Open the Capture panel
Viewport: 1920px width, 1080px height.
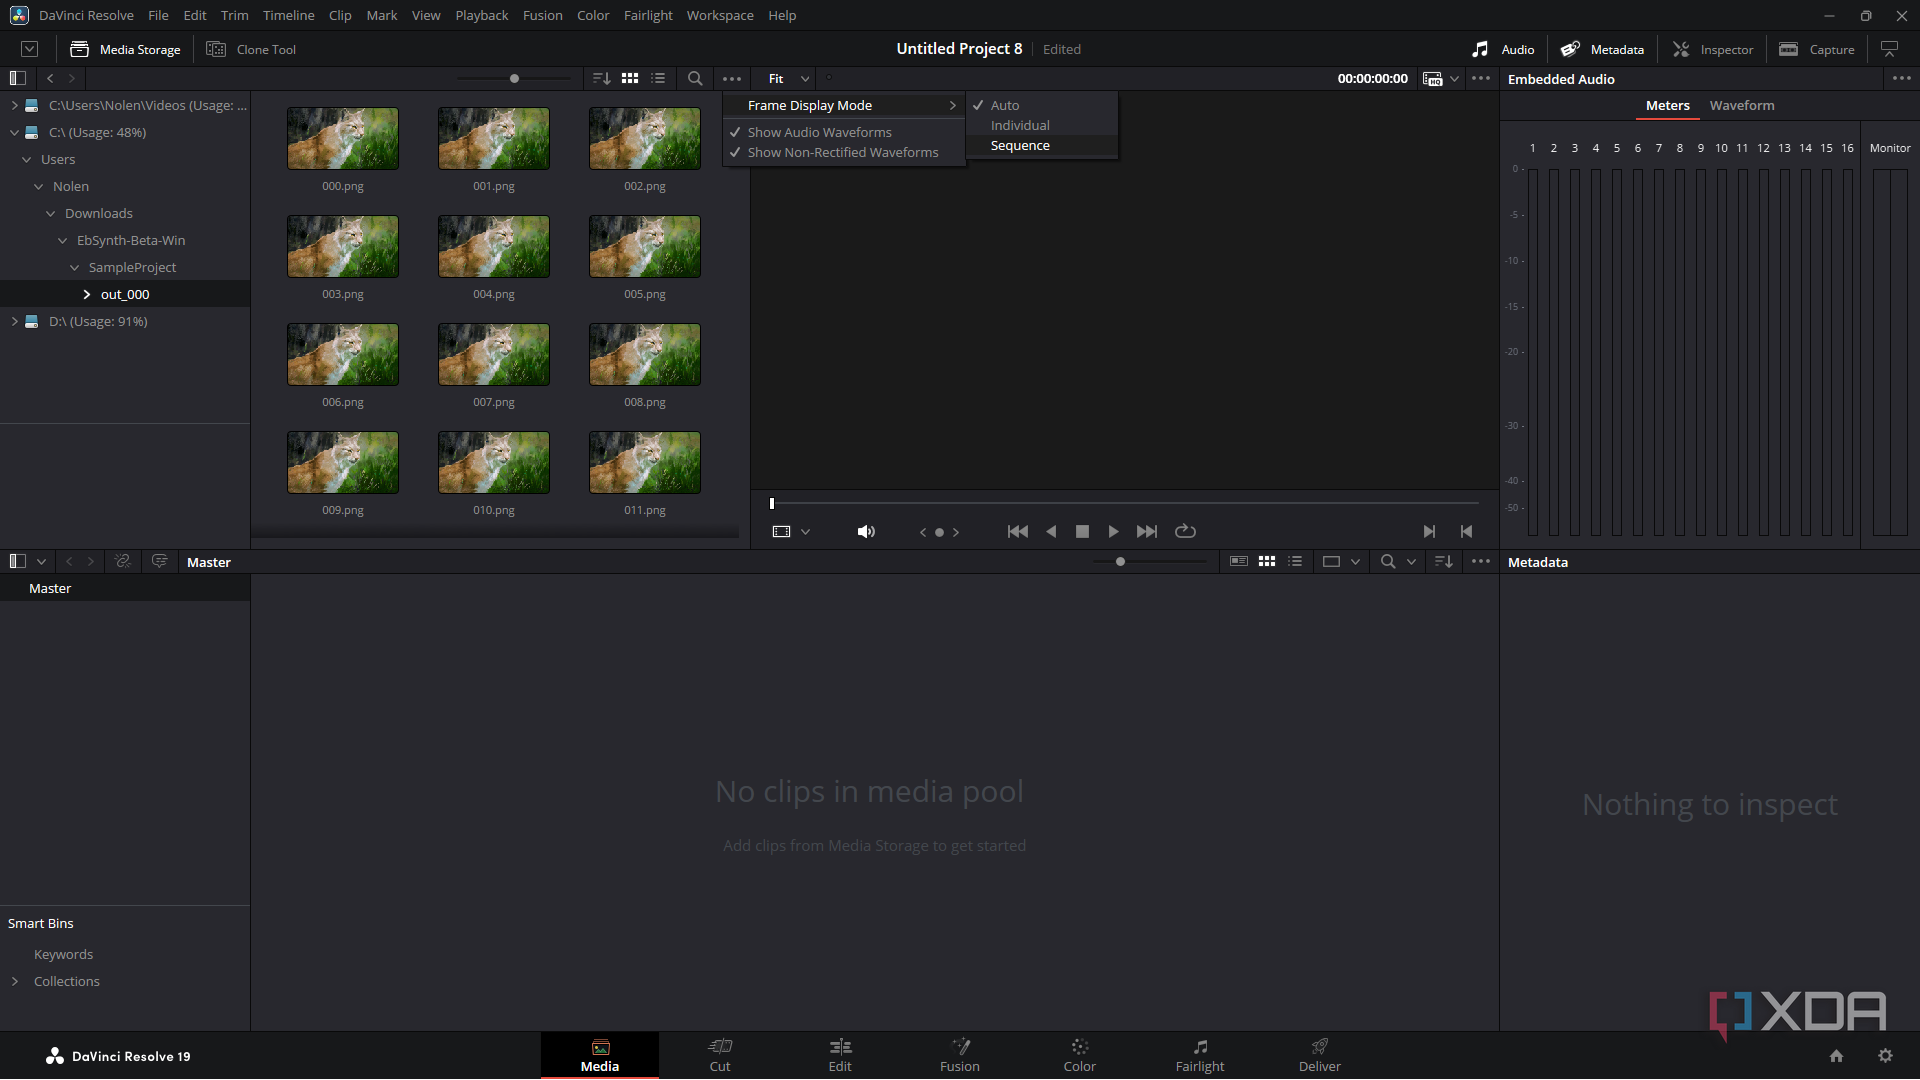[x=1817, y=49]
